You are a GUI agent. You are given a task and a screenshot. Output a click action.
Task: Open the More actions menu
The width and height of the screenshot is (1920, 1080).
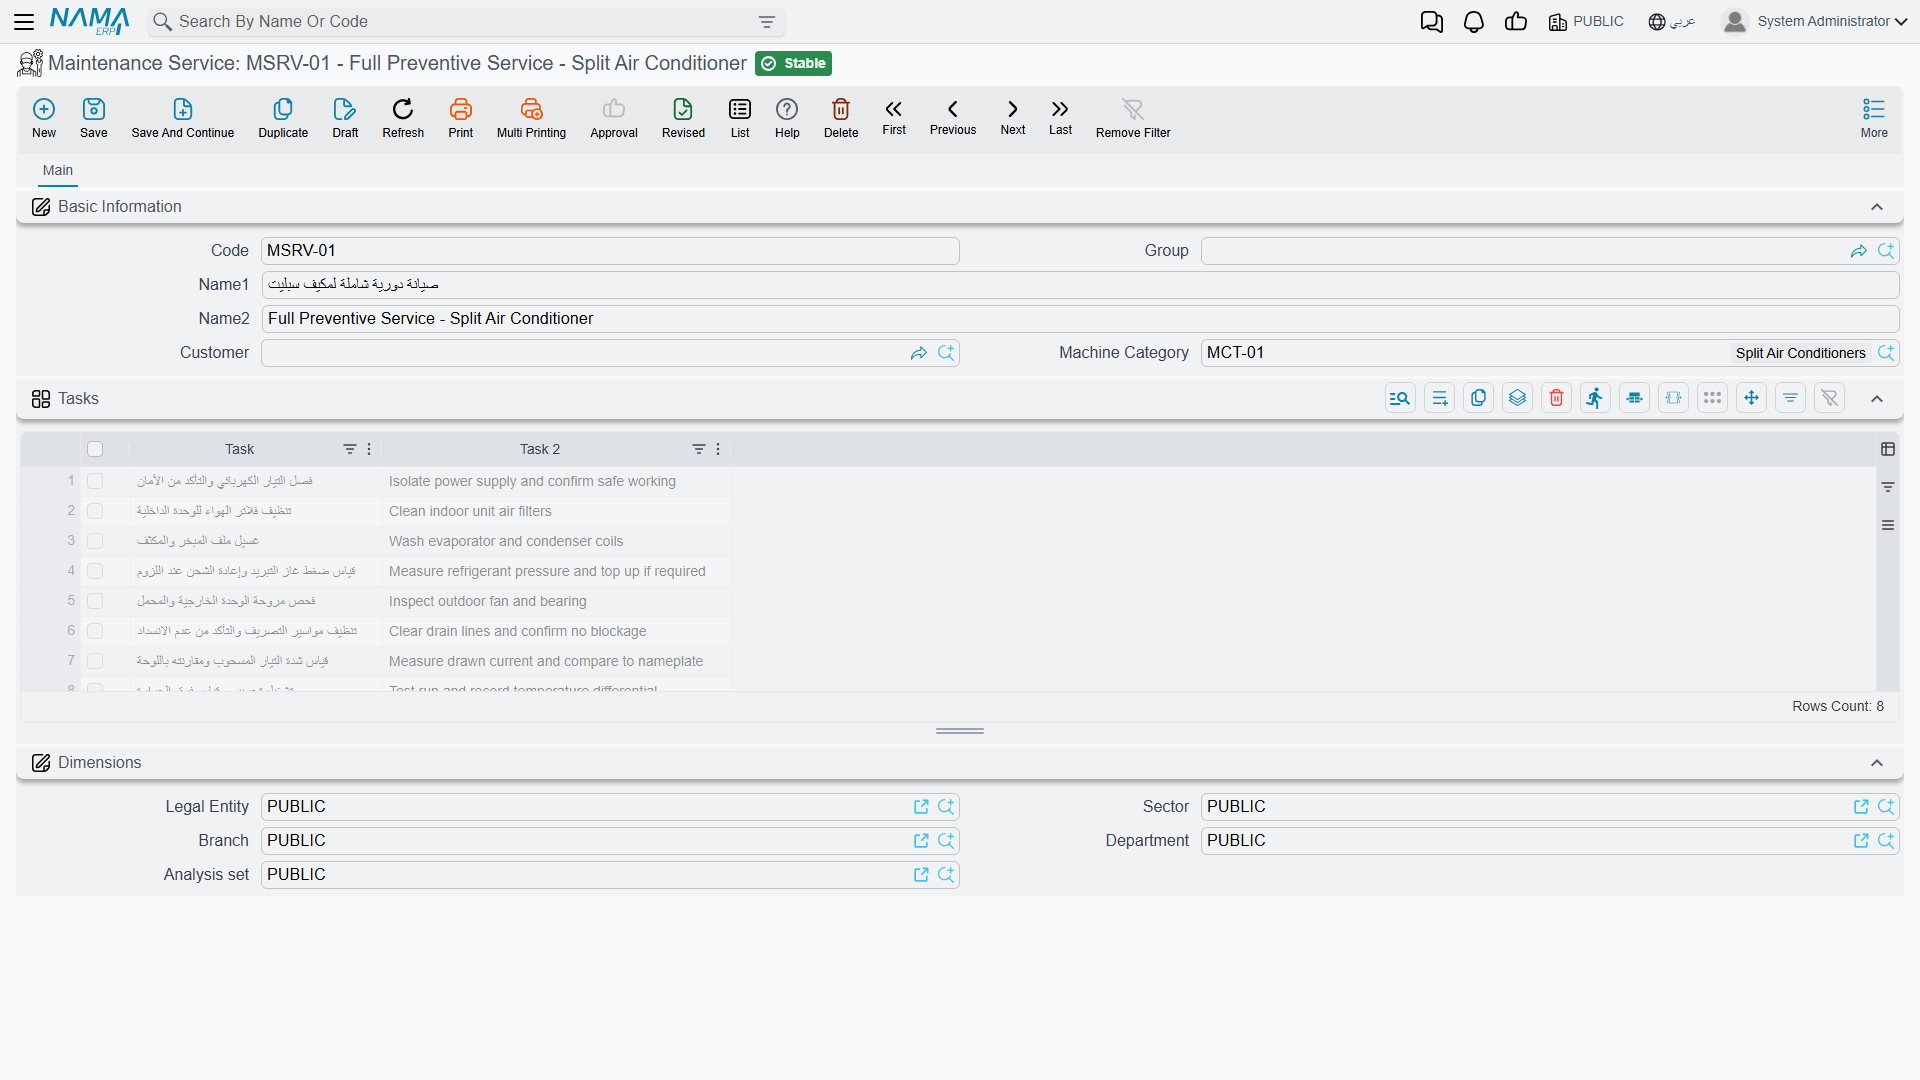click(1874, 118)
